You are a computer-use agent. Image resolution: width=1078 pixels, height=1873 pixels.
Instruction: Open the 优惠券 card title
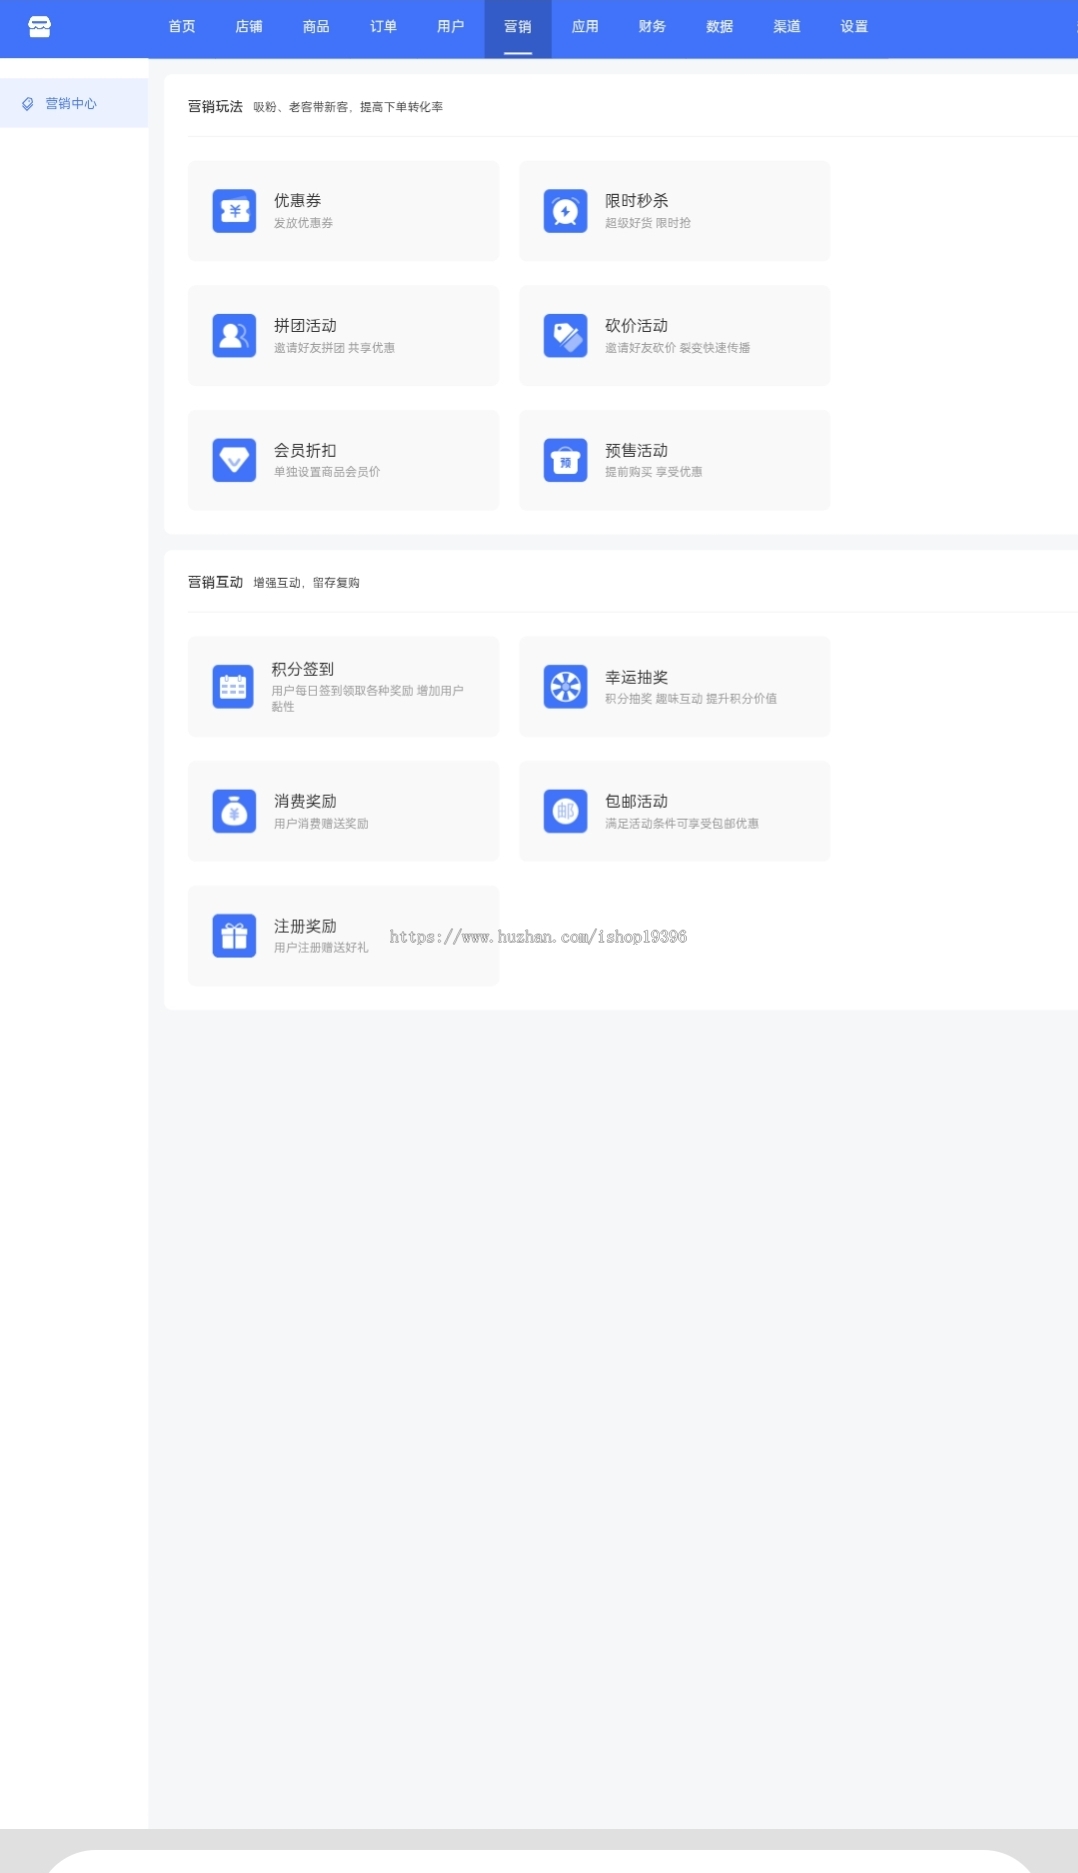pos(297,201)
